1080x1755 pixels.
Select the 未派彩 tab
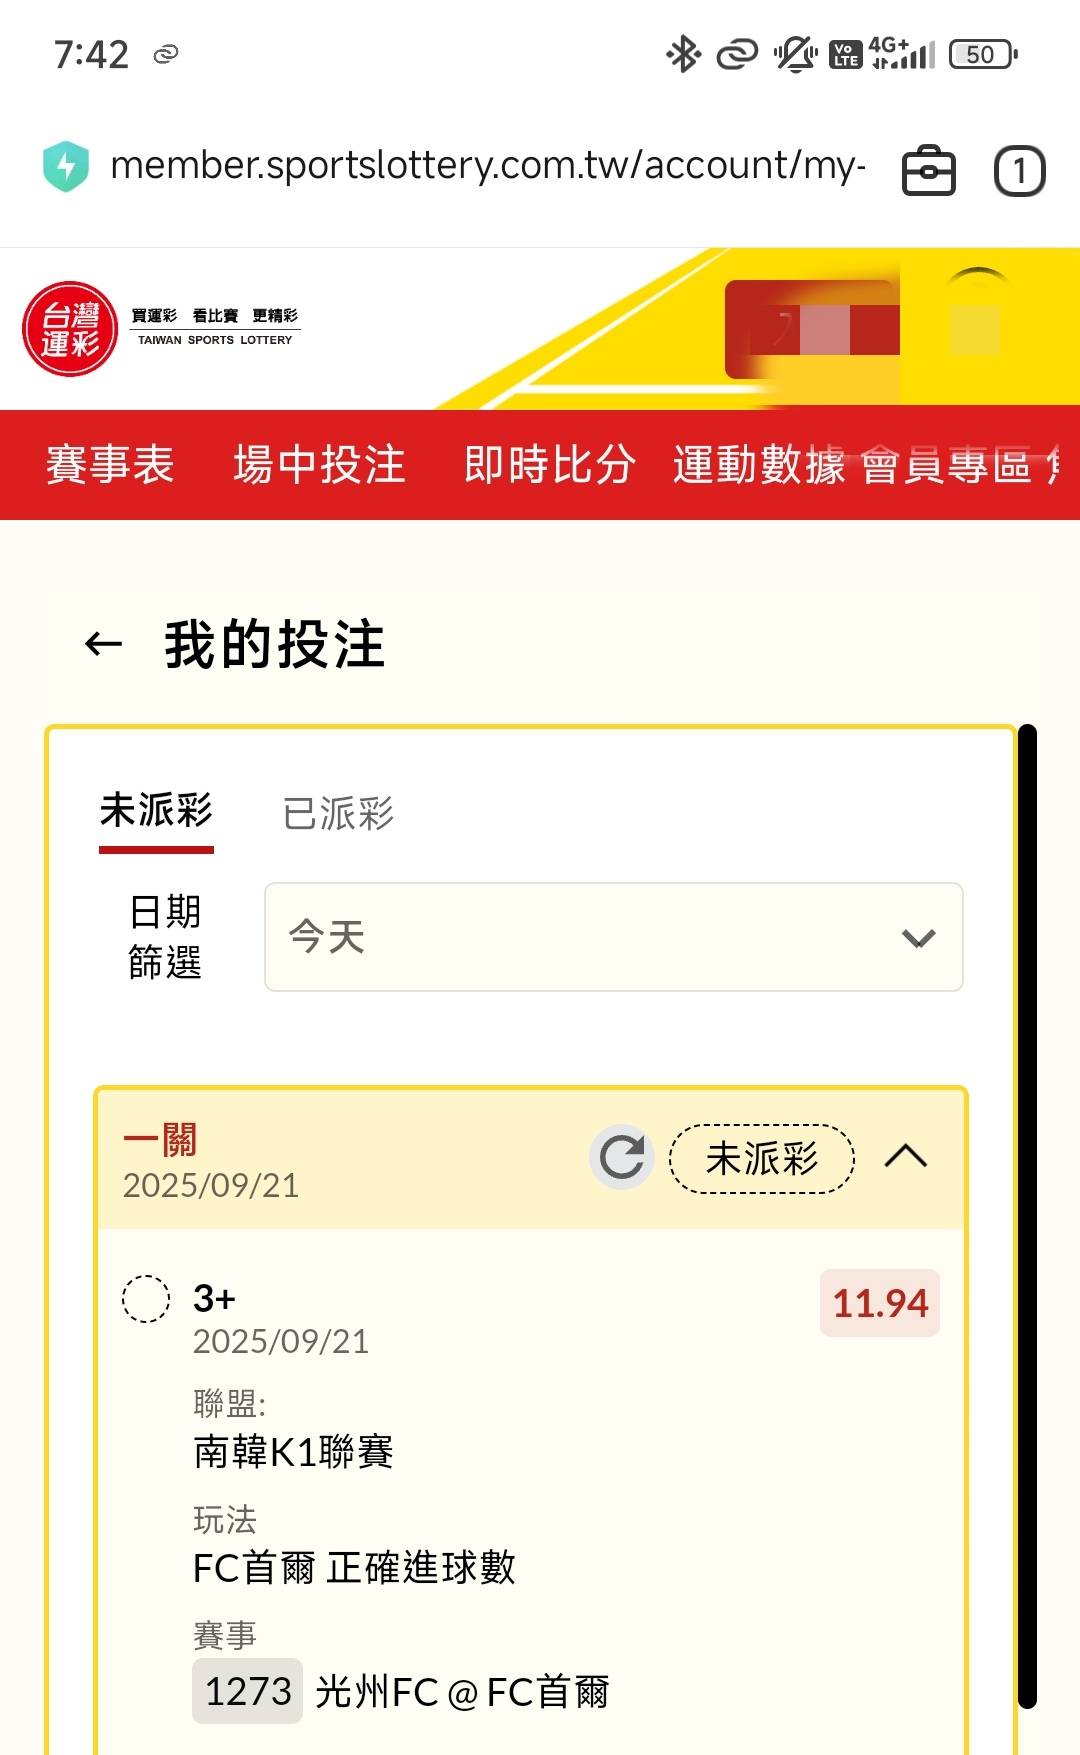tap(156, 811)
